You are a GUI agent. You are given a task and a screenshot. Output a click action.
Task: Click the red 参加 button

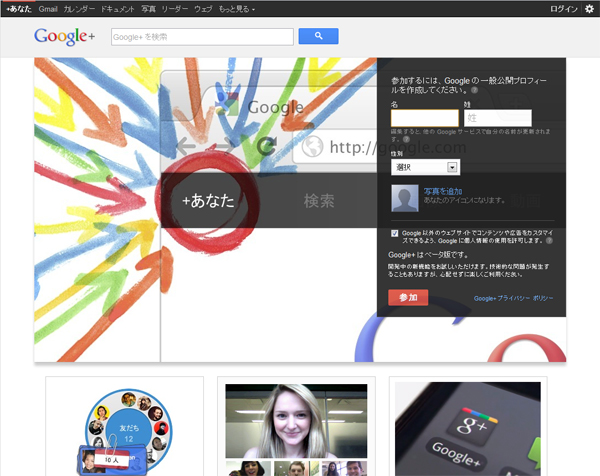tap(408, 297)
